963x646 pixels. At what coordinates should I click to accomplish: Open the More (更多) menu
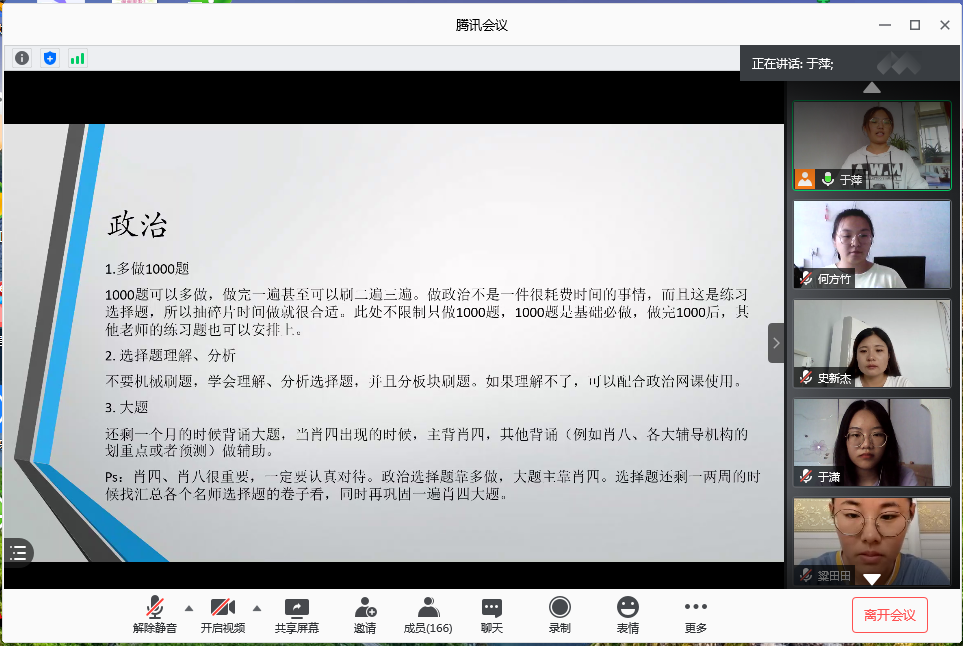tap(696, 608)
